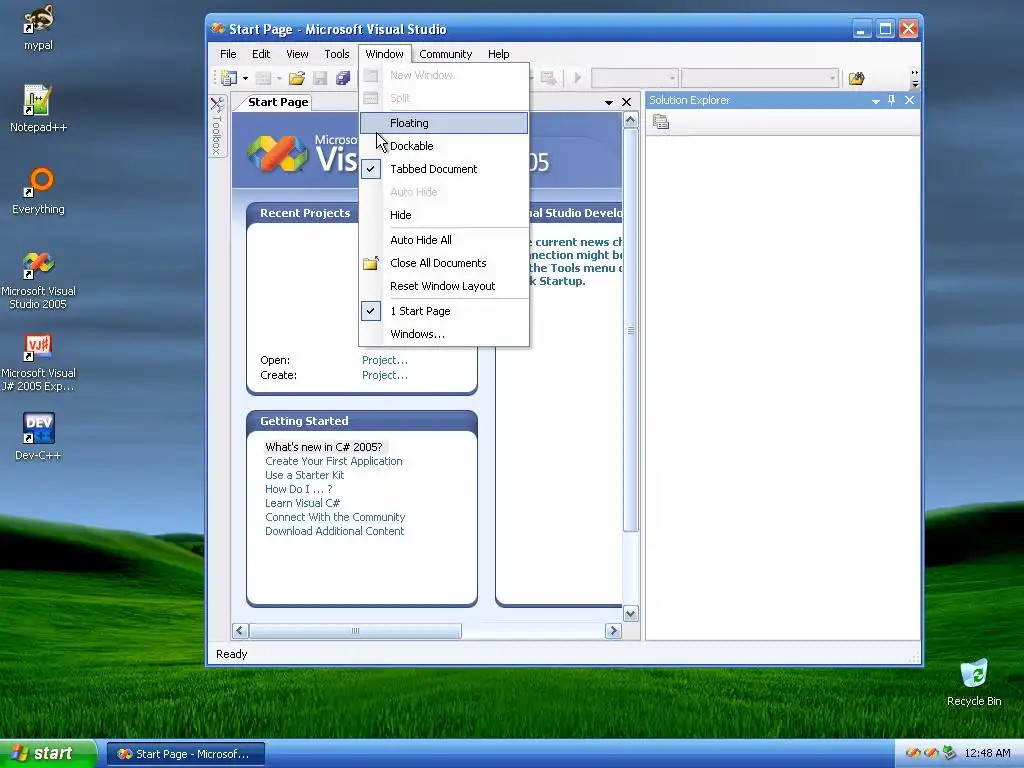The width and height of the screenshot is (1024, 768).
Task: Select the Dev-C++ desktop icon
Action: (38, 436)
